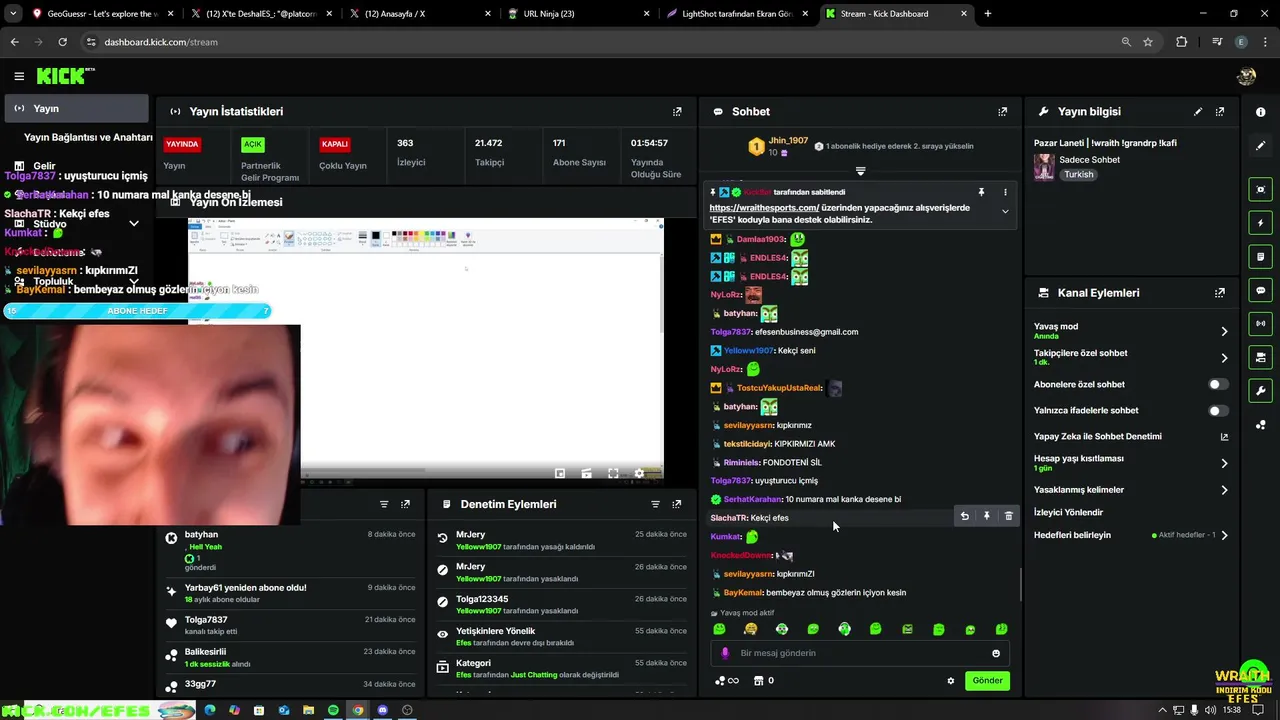Viewport: 1280px width, 720px height.
Task: Pop out the Kanal Eylemleri panel
Action: (x=1220, y=293)
